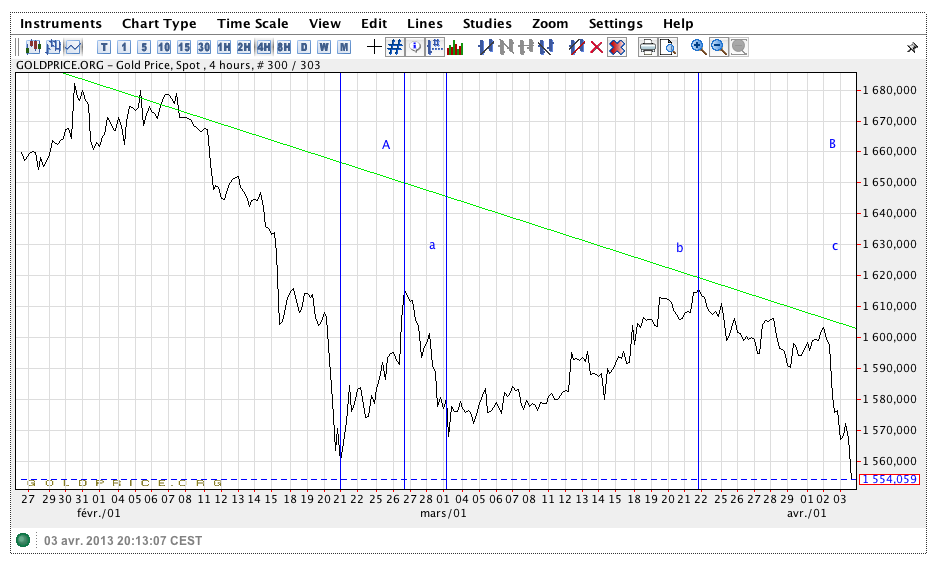
Task: Toggle the data info balloon button
Action: 415,47
